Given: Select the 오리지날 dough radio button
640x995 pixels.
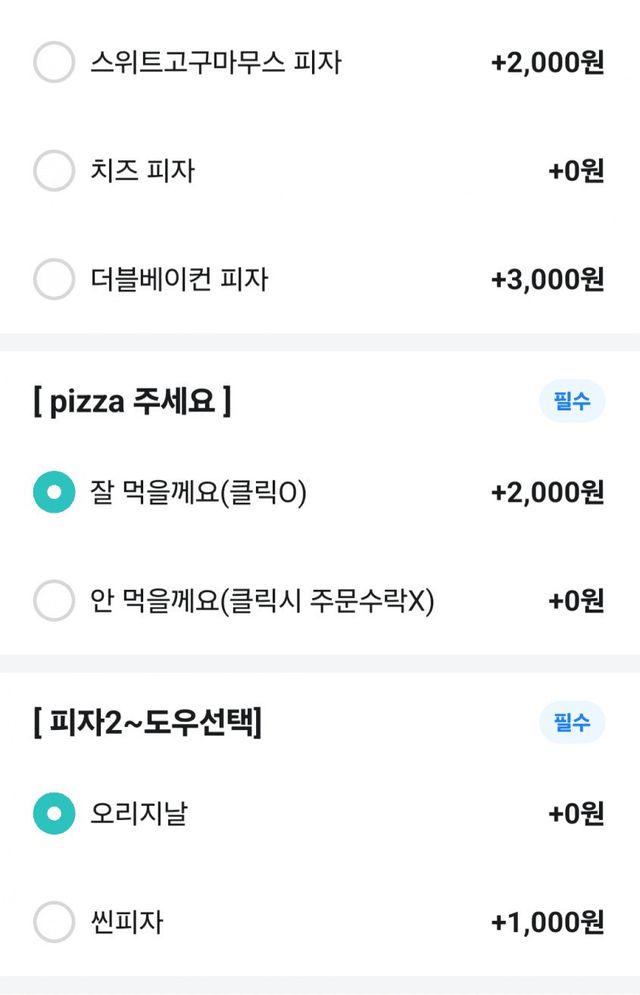Looking at the screenshot, I should pos(54,814).
